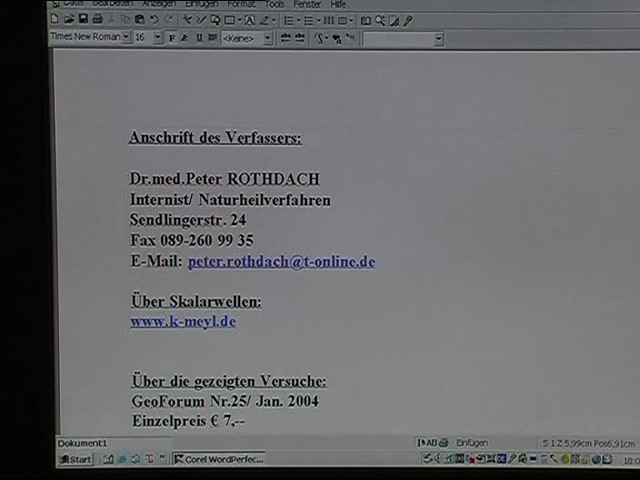Click the open book icon
Image resolution: width=640 pixels, height=480 pixels.
pos(366,21)
